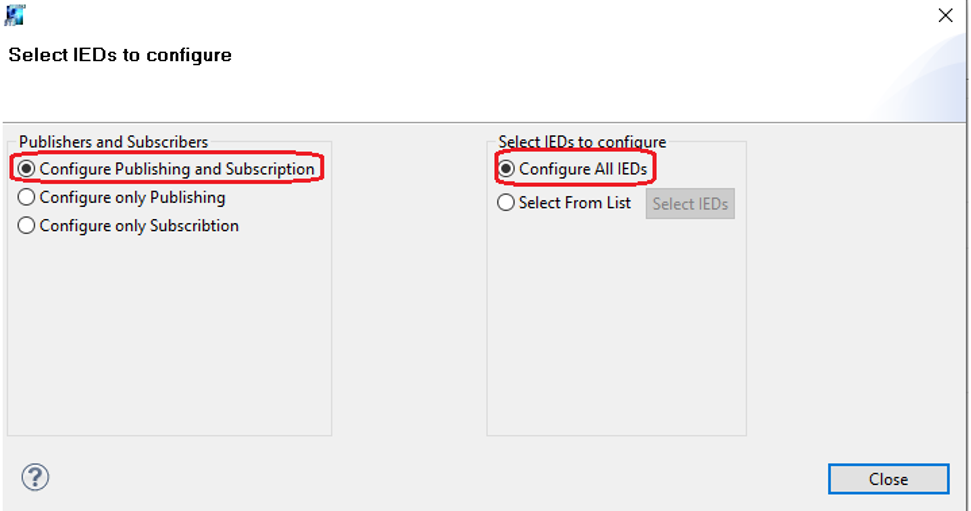Screen dimensions: 971x511
Task: Click the help question mark icon
Action: (x=35, y=477)
